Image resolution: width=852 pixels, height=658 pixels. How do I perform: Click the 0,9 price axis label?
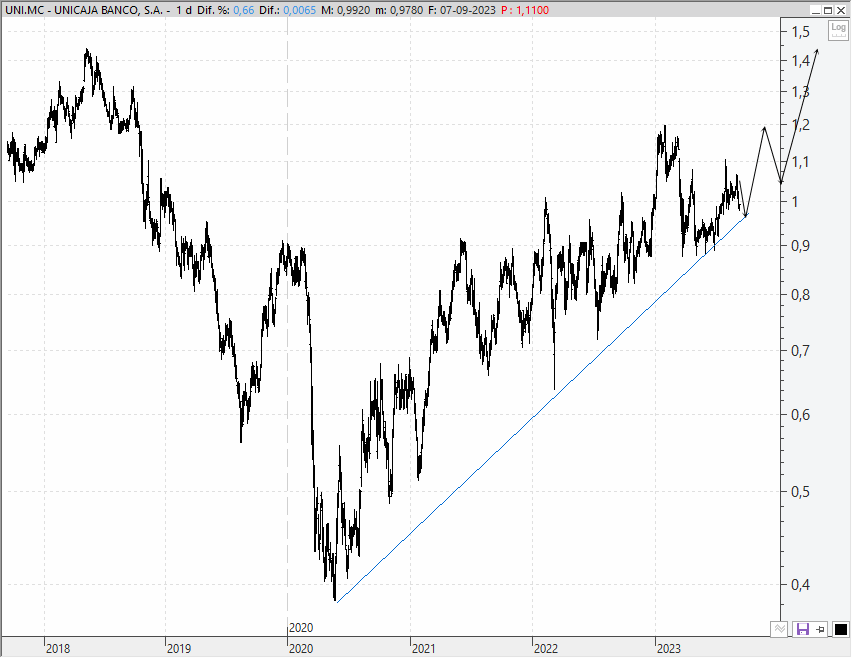click(800, 246)
